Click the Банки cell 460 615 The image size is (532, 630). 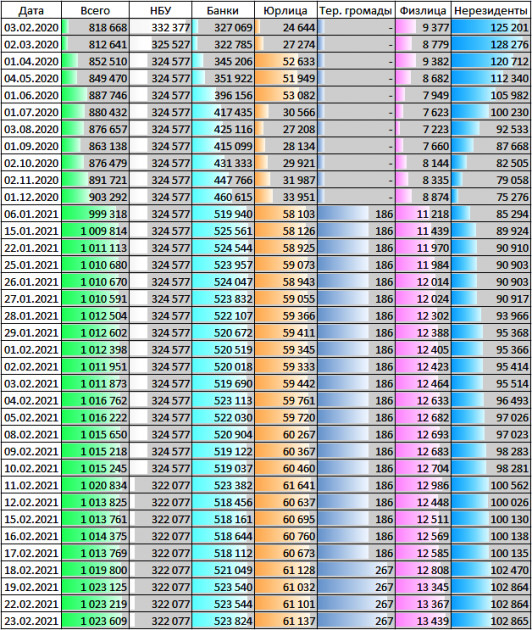223,197
